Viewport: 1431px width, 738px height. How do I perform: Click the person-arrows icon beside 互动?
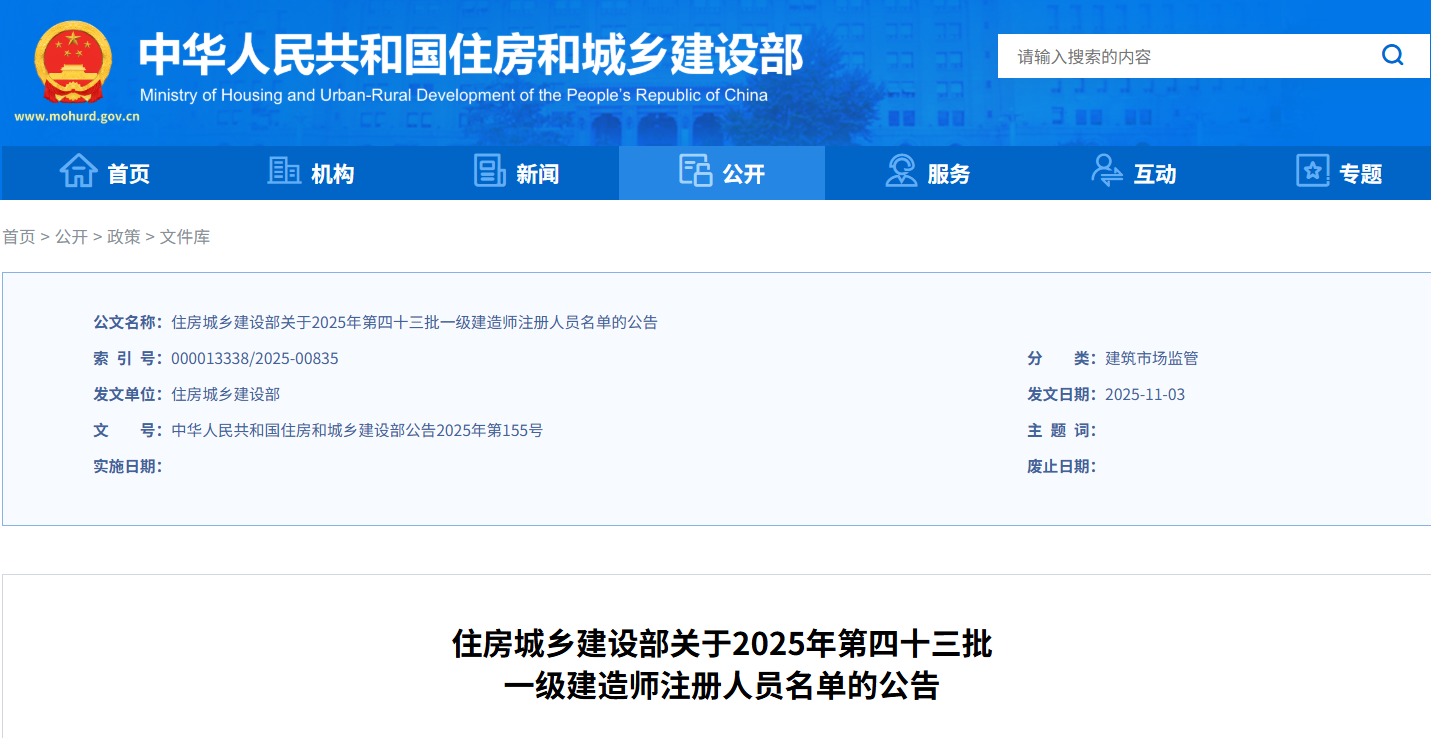click(1106, 171)
